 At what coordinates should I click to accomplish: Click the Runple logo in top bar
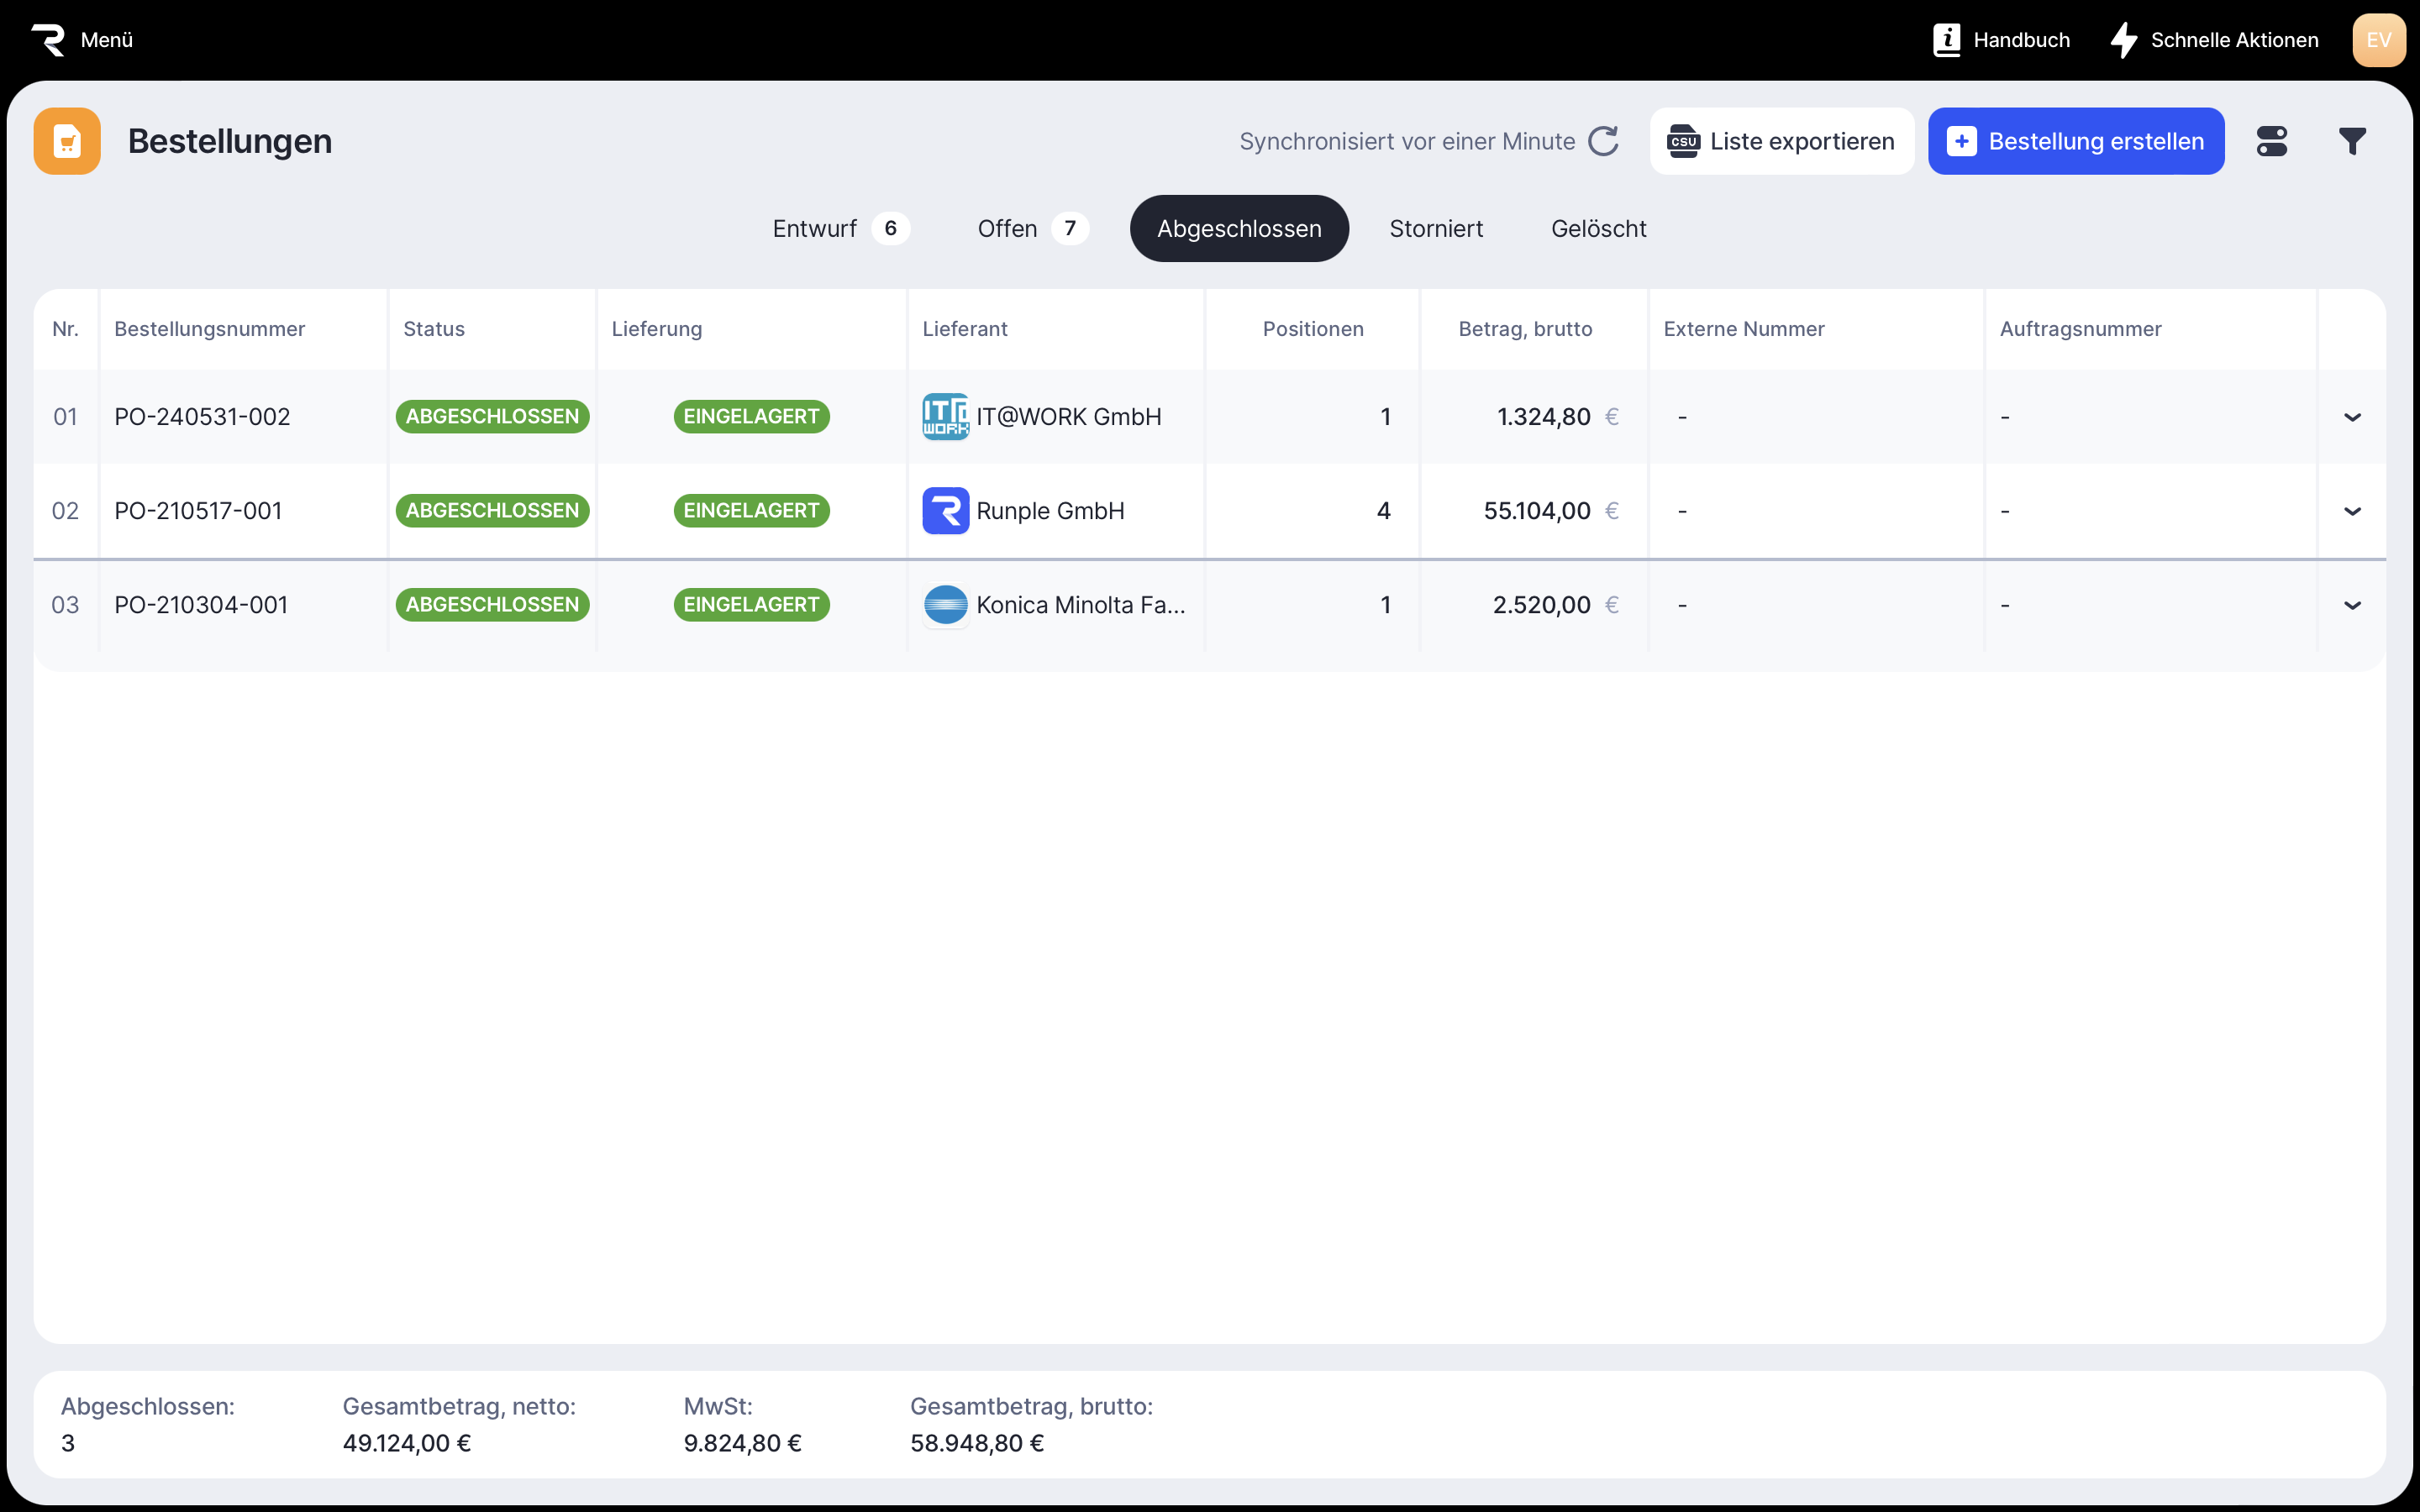(x=47, y=40)
